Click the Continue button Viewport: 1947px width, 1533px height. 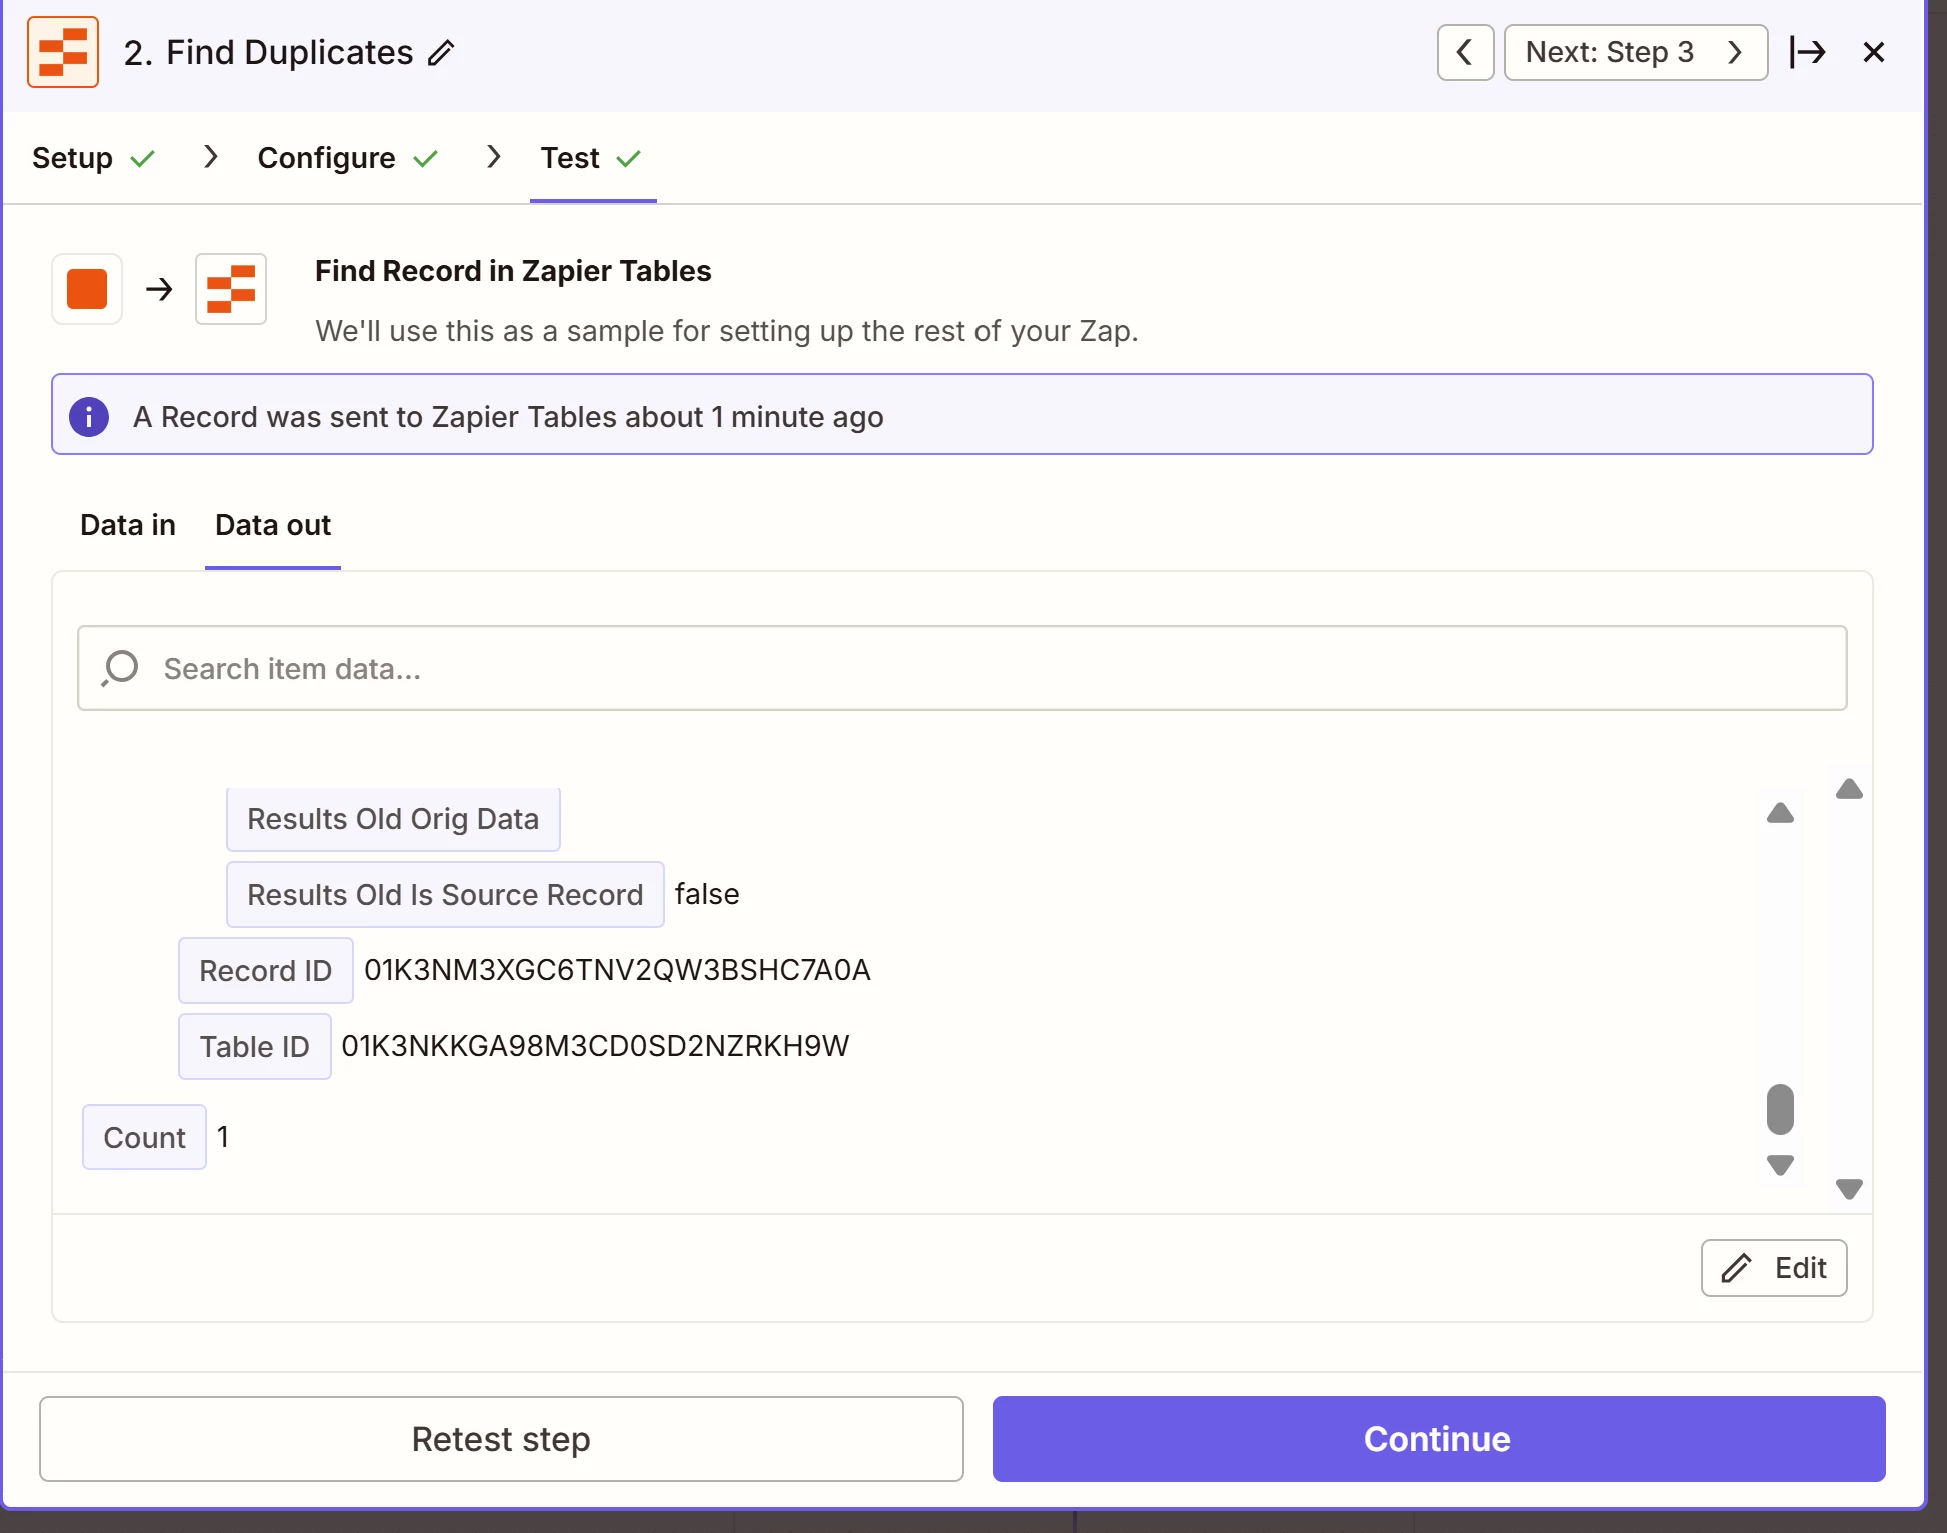(x=1439, y=1439)
